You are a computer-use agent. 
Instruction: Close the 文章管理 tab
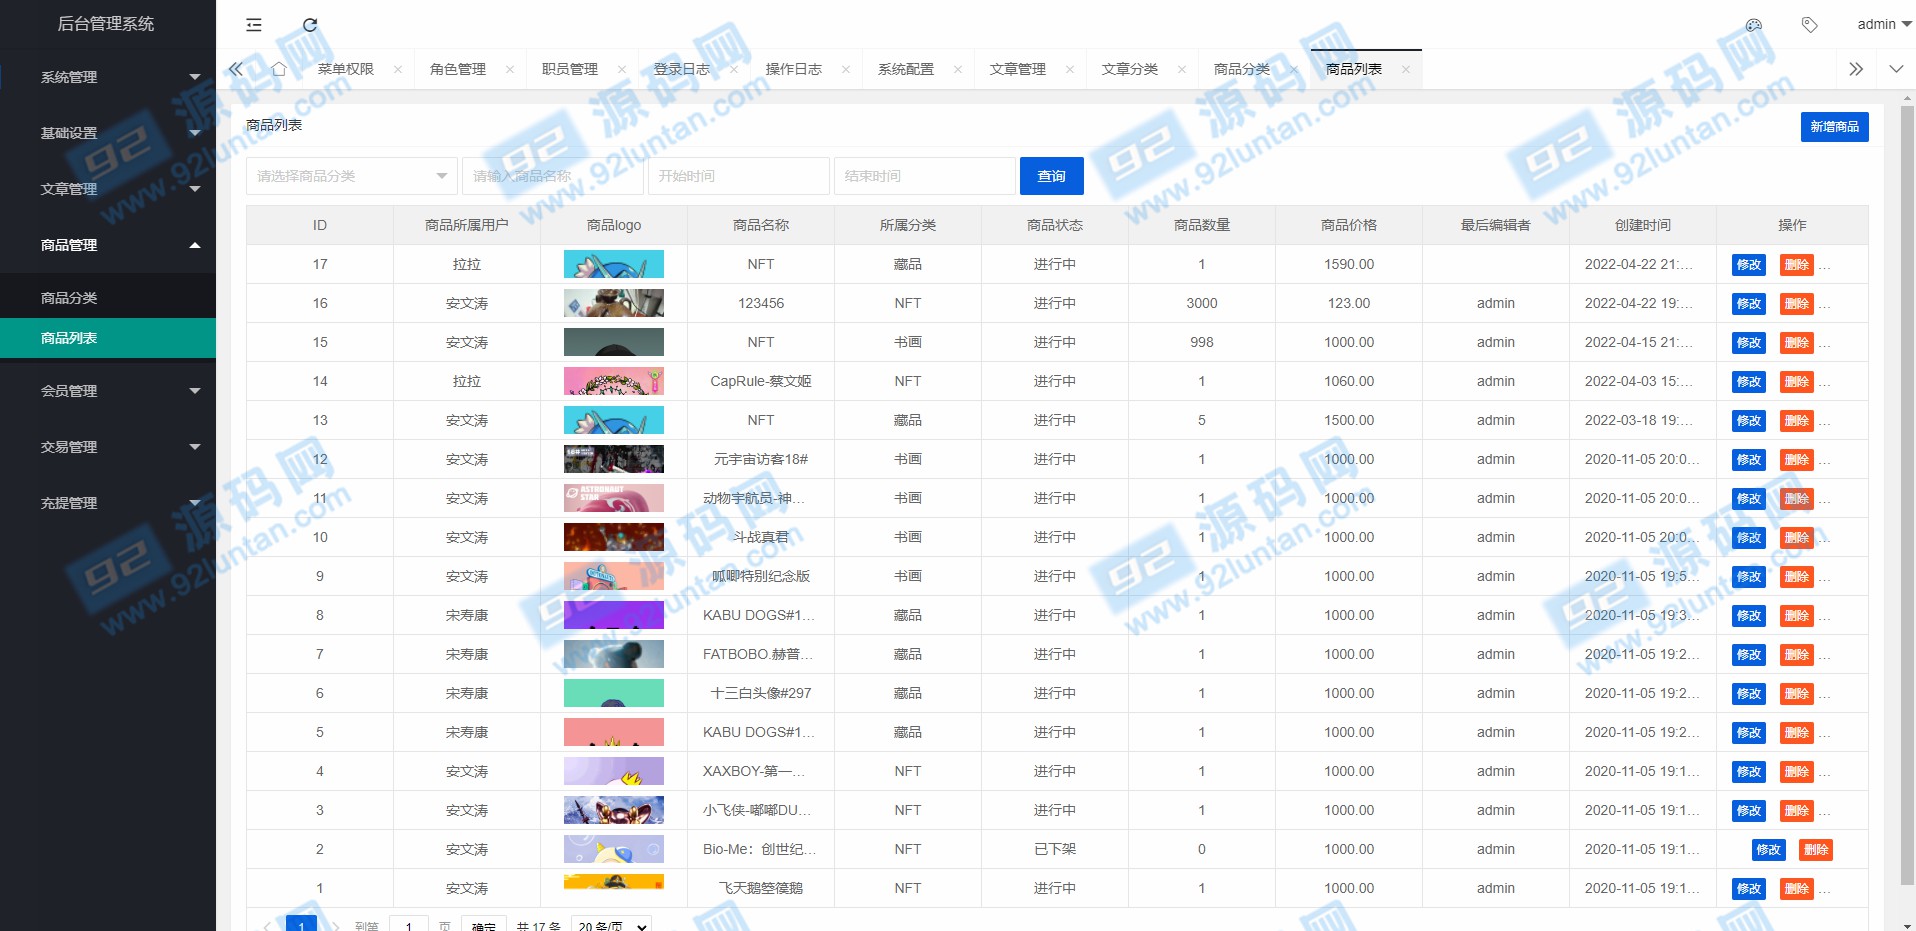pos(1070,70)
